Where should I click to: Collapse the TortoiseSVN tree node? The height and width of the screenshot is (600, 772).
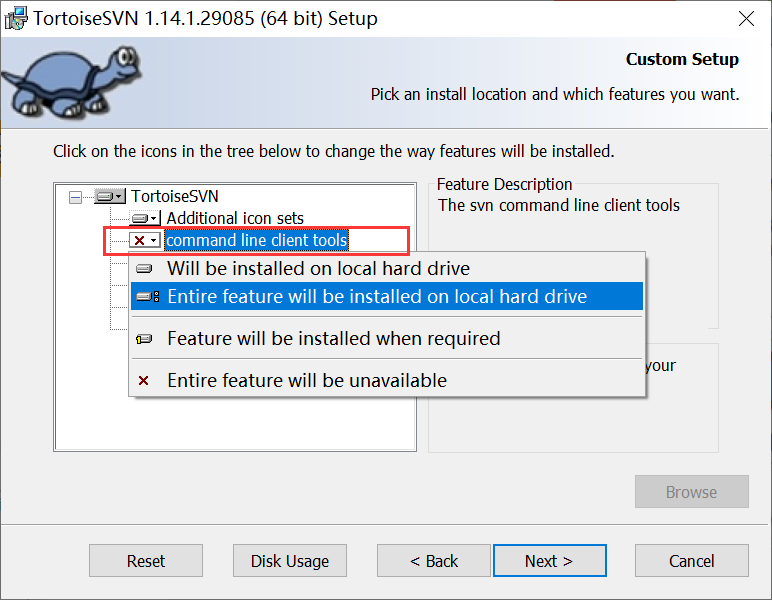[x=75, y=197]
